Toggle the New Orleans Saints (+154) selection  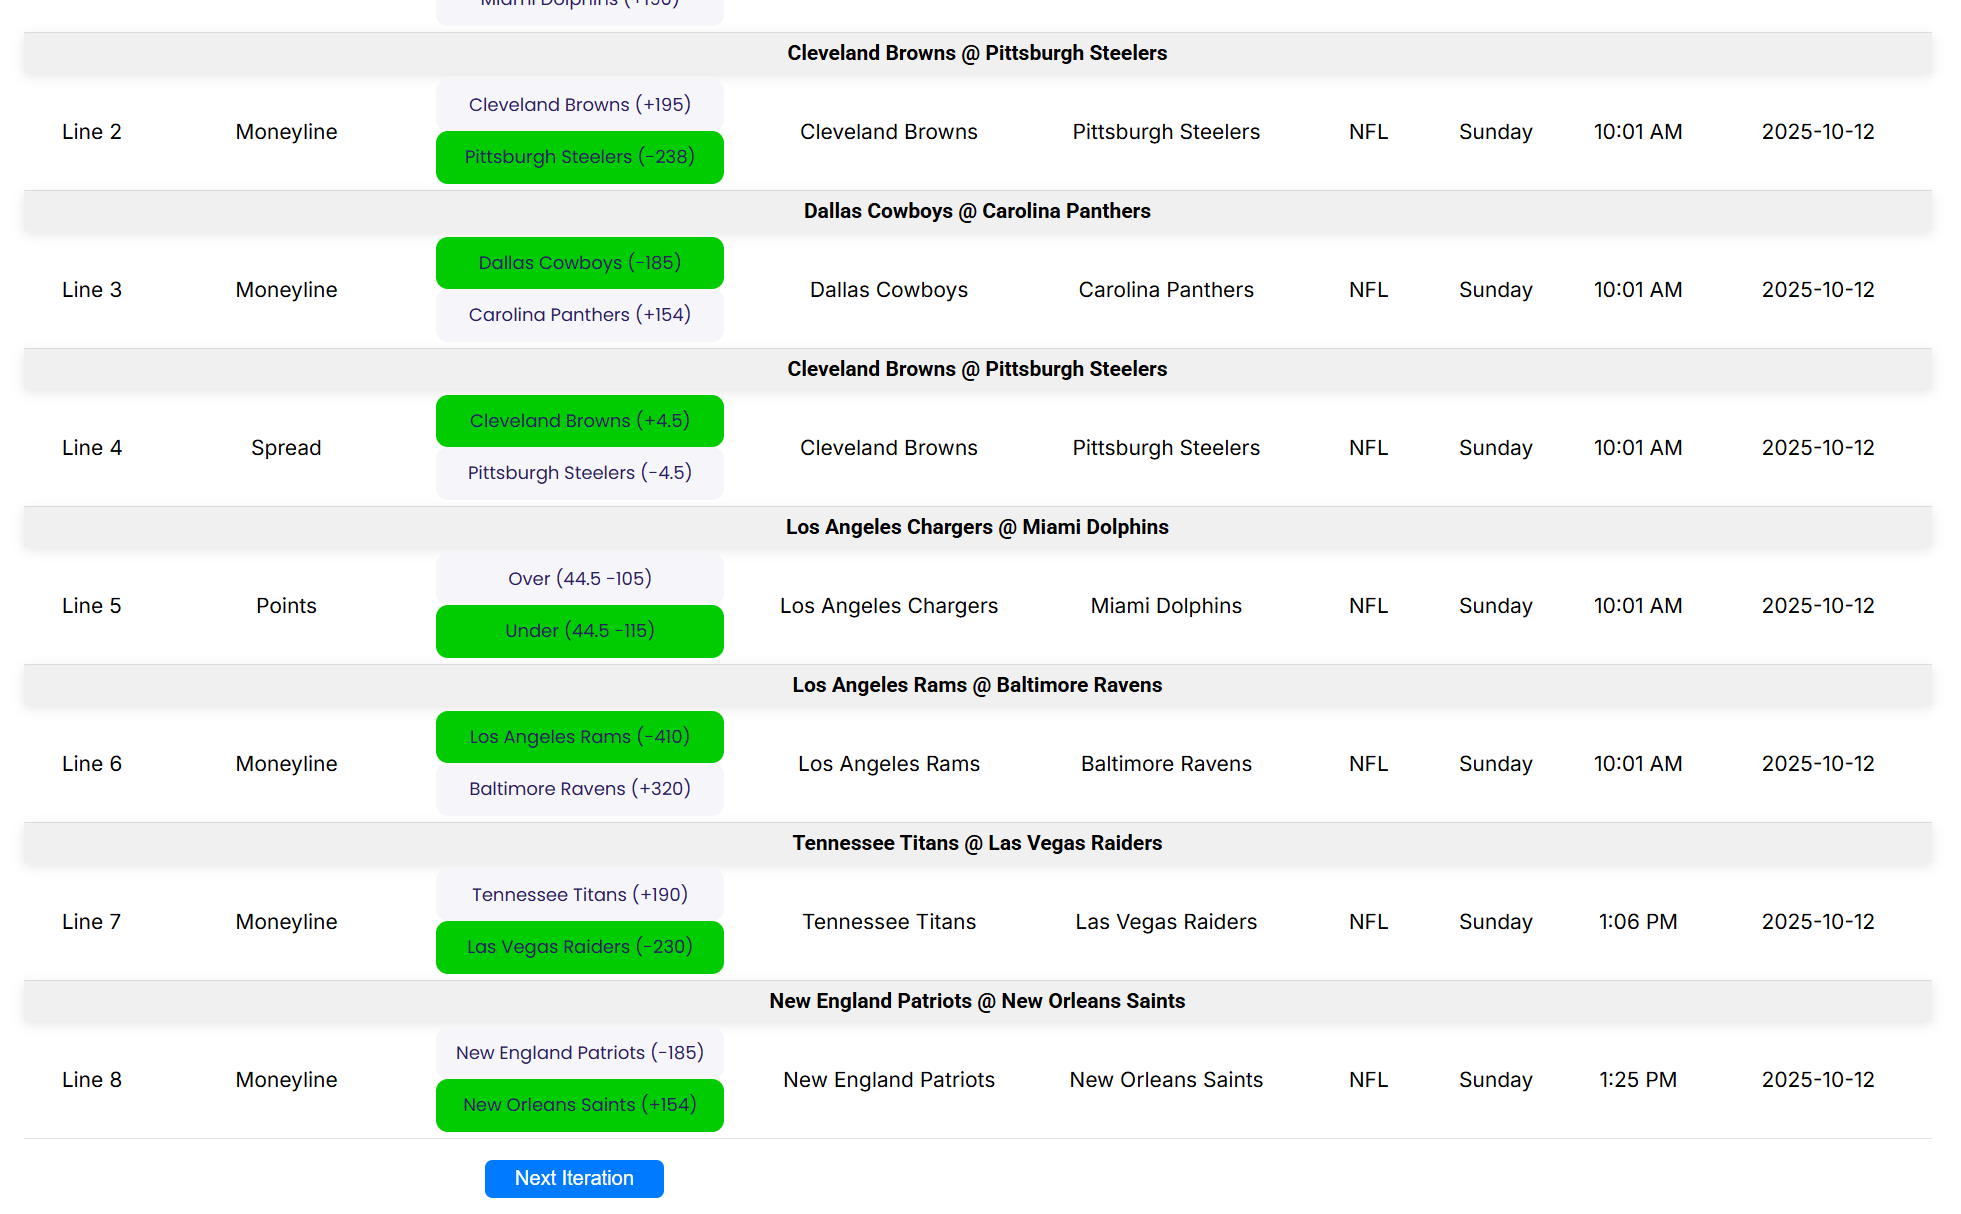pyautogui.click(x=579, y=1105)
